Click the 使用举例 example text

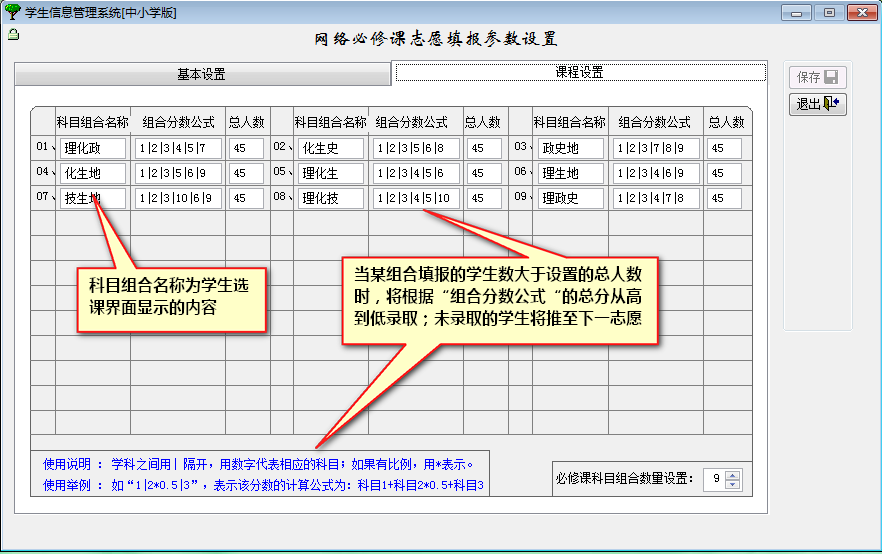(x=263, y=485)
